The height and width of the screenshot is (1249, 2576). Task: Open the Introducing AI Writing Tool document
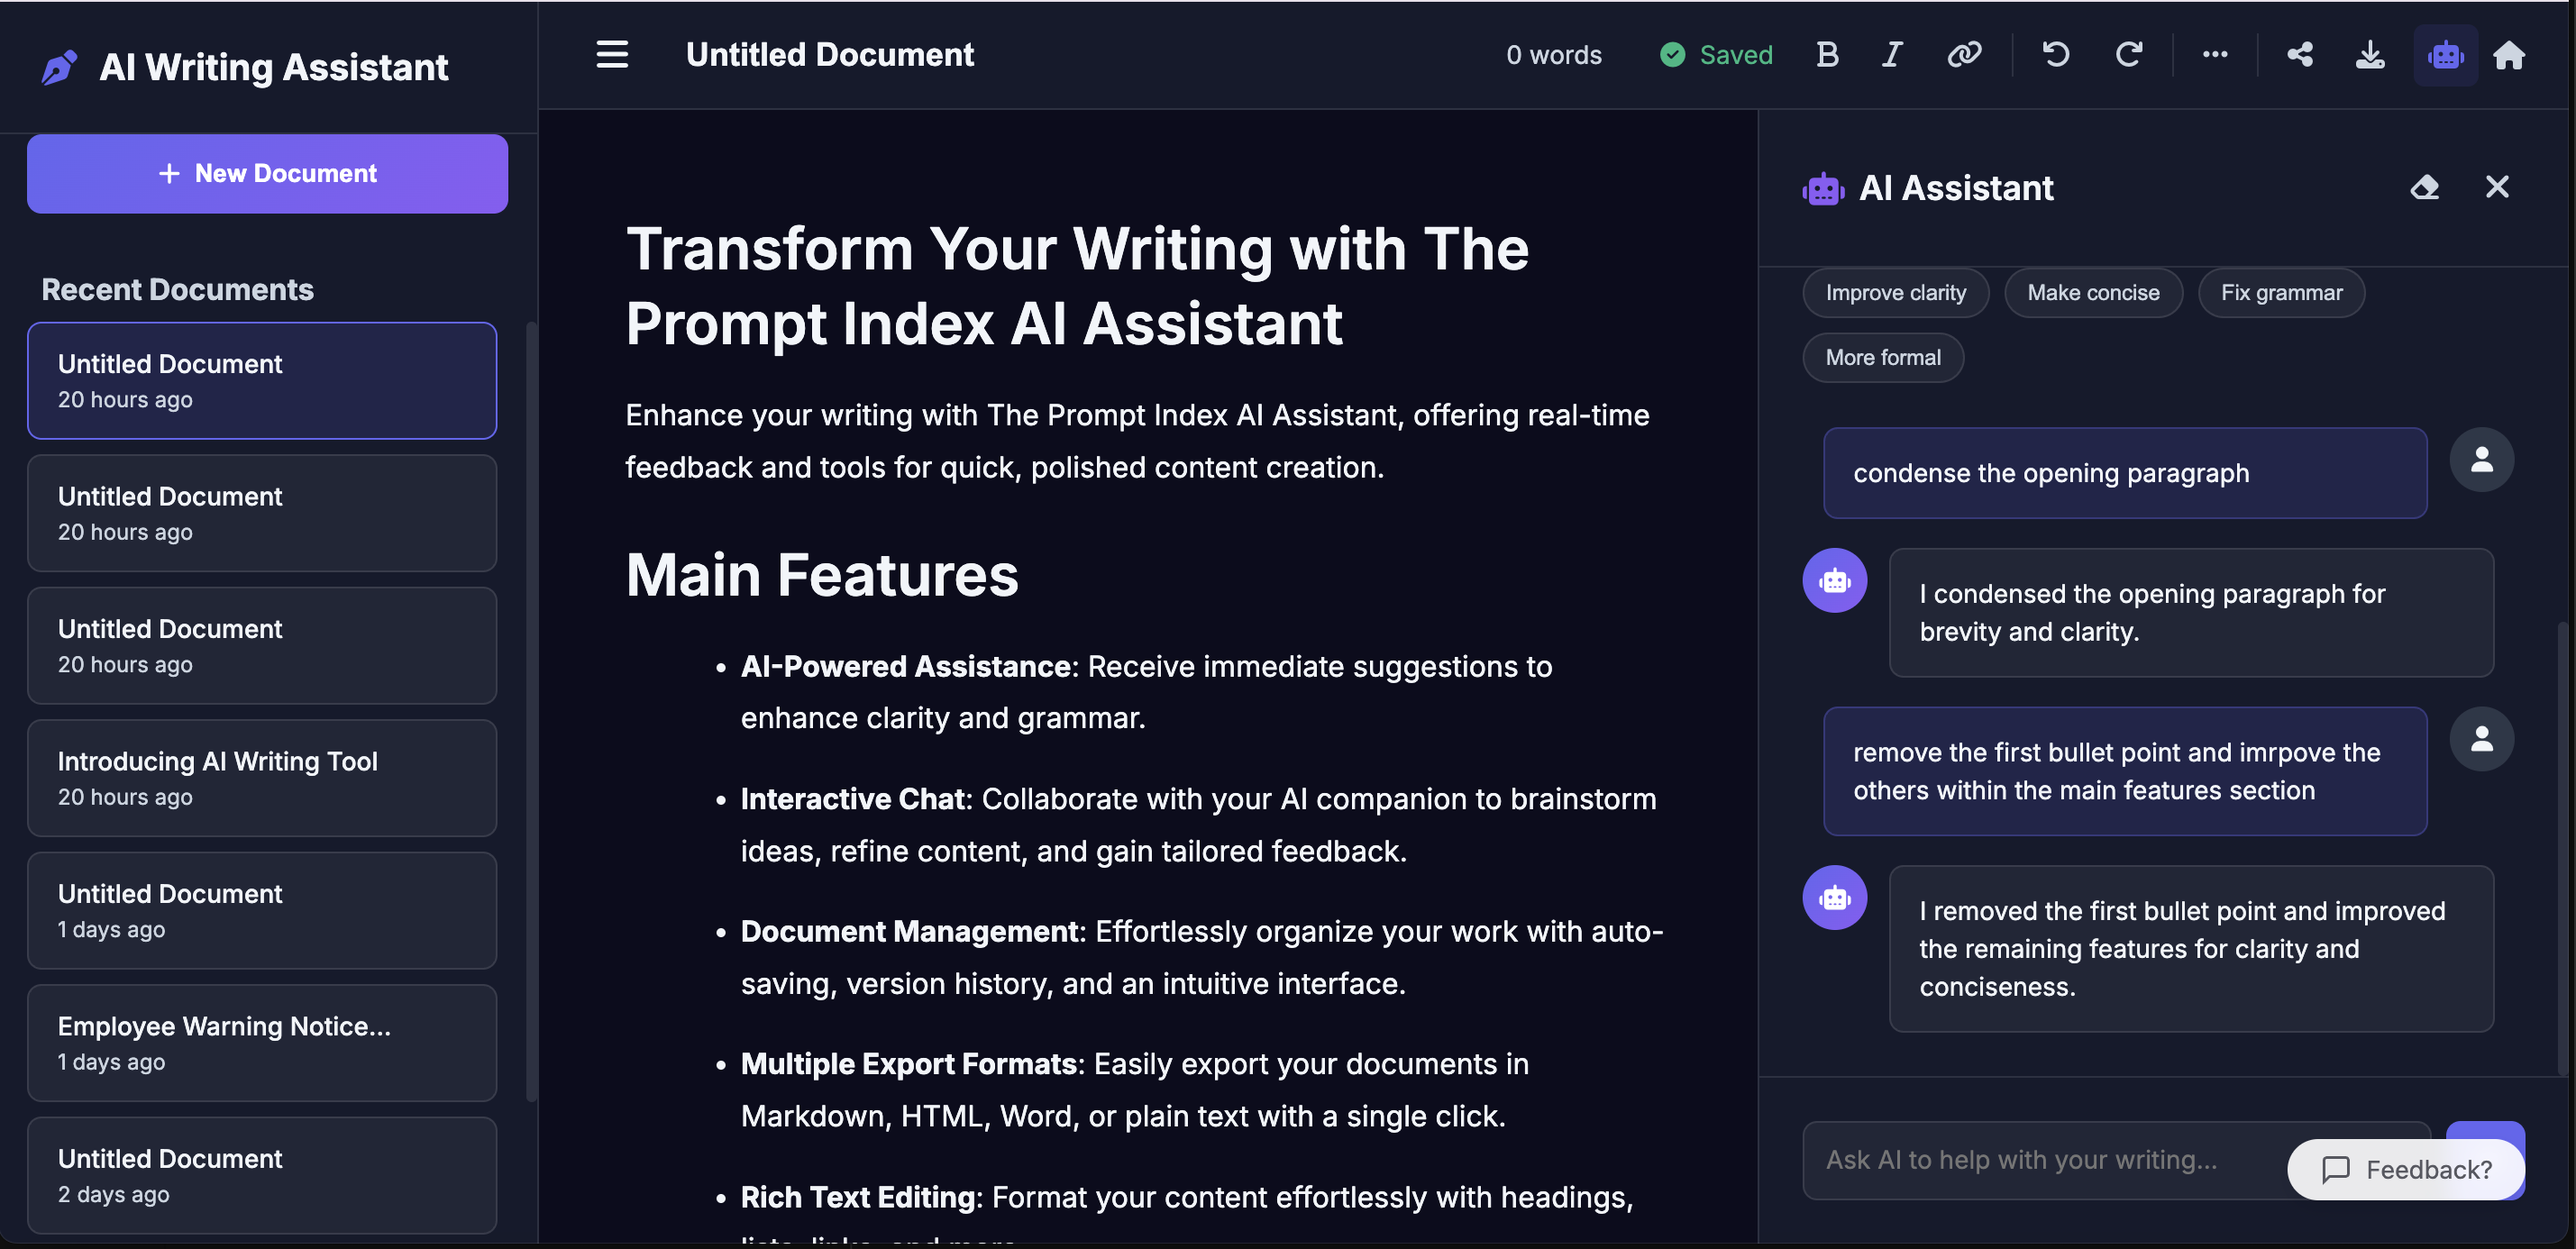(262, 778)
